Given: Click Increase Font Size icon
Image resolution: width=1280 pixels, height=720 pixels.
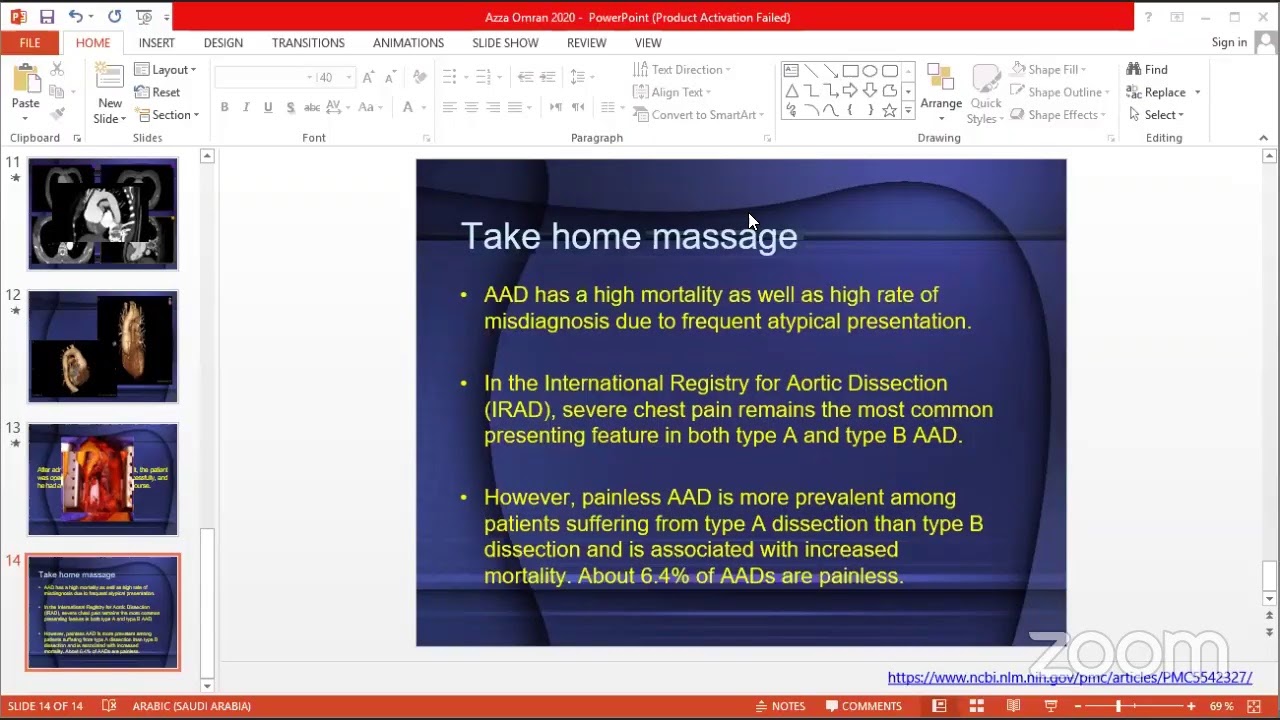Looking at the screenshot, I should [x=369, y=77].
